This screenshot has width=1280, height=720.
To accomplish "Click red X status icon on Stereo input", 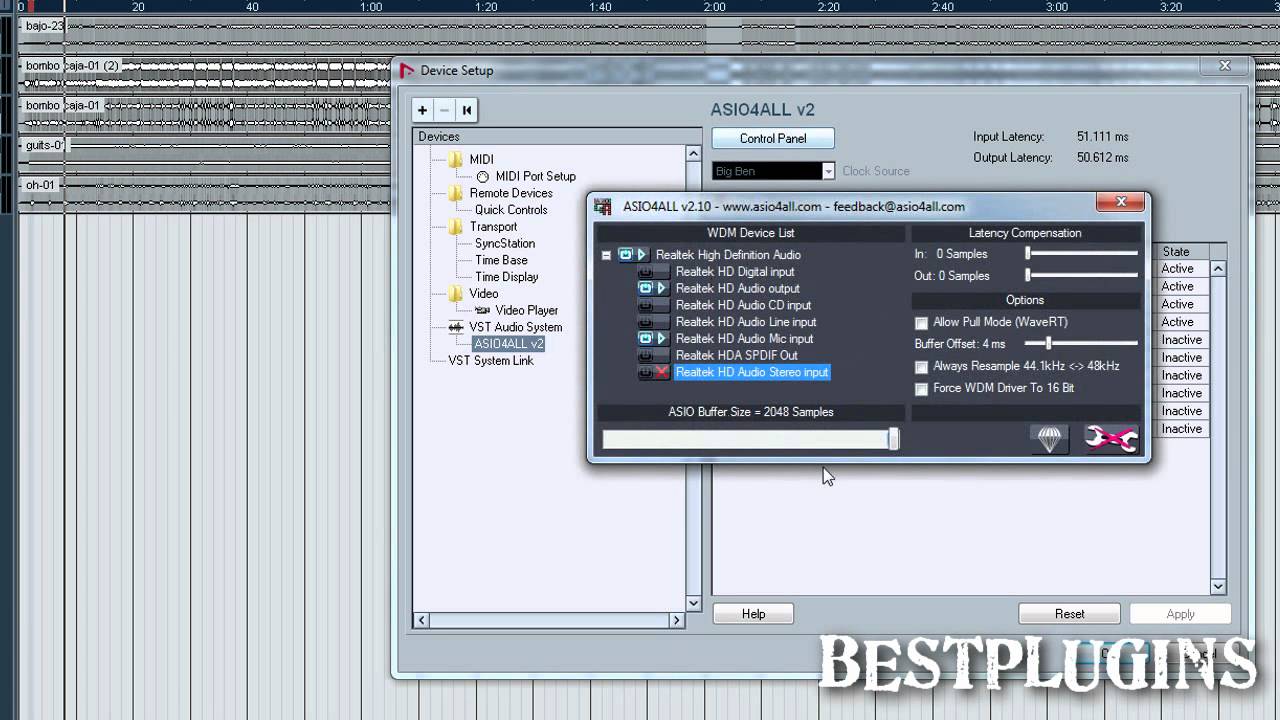I will click(x=662, y=372).
